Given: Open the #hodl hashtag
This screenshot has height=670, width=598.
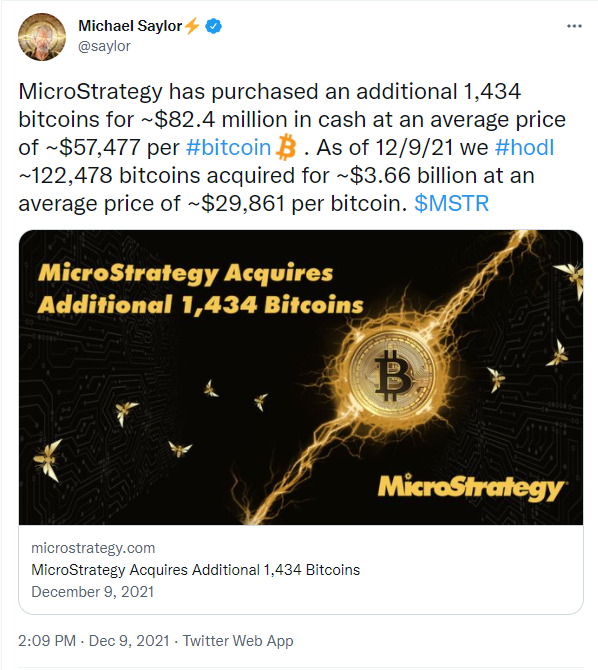Looking at the screenshot, I should tap(524, 148).
